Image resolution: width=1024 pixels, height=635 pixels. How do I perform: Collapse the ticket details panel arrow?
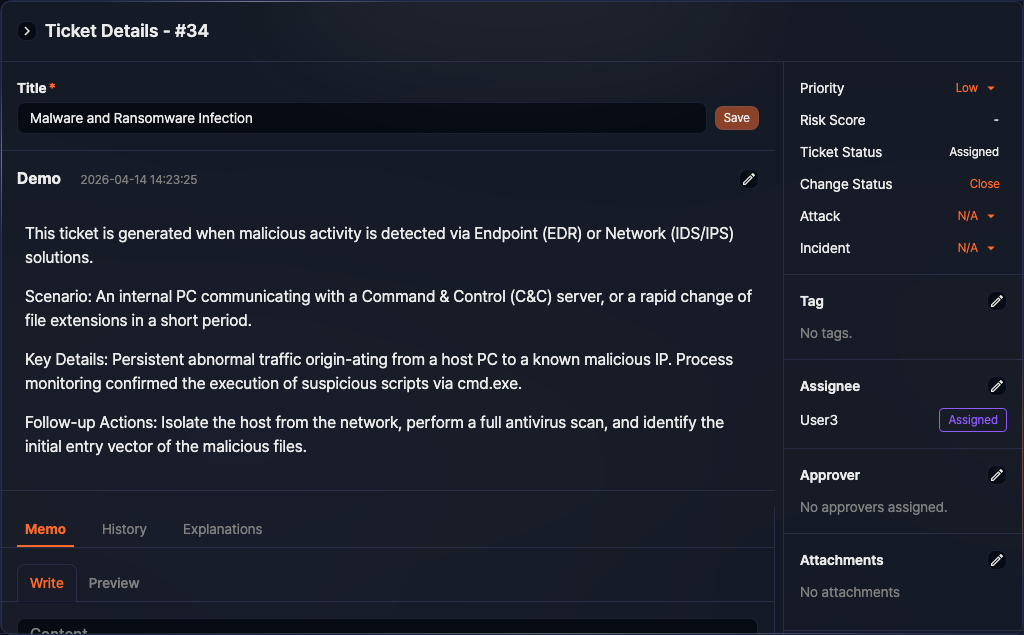click(27, 31)
